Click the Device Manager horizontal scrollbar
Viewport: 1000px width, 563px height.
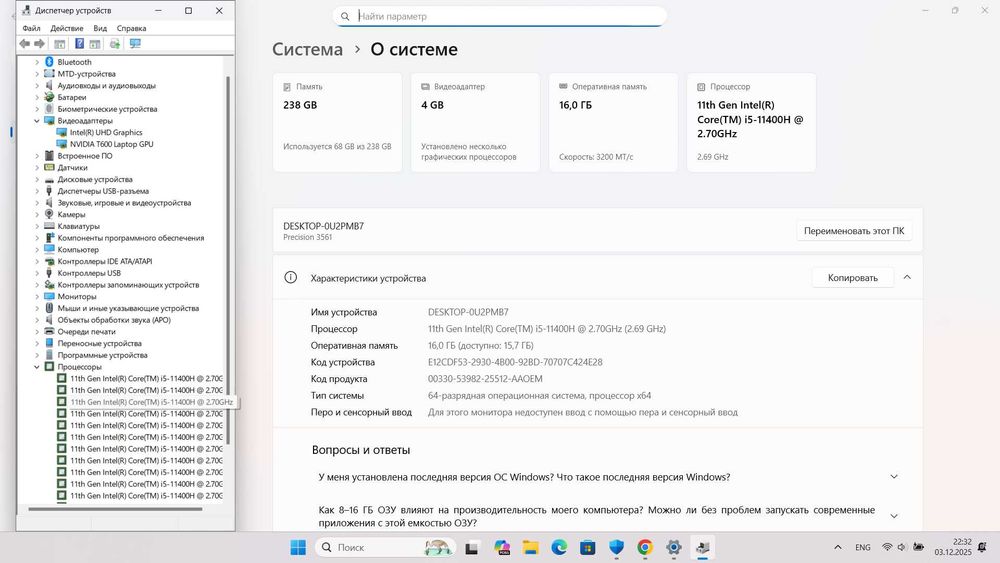pos(115,509)
